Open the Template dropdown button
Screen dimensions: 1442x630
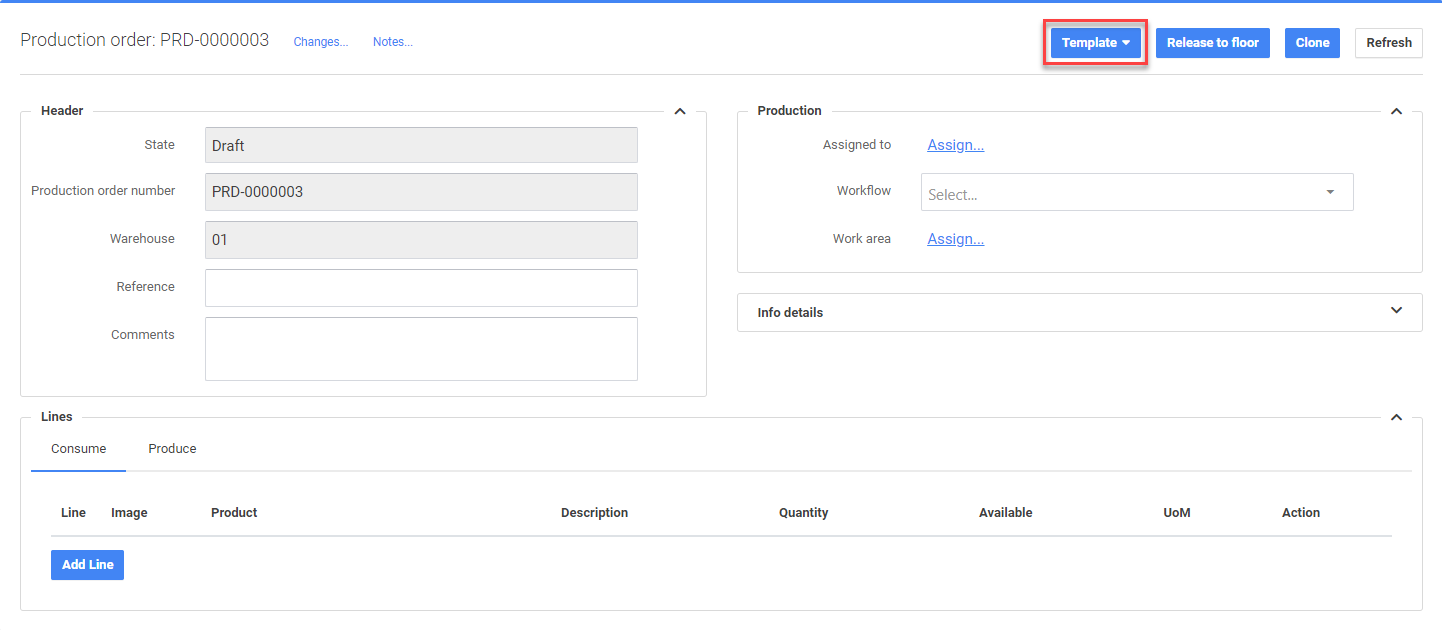1095,43
